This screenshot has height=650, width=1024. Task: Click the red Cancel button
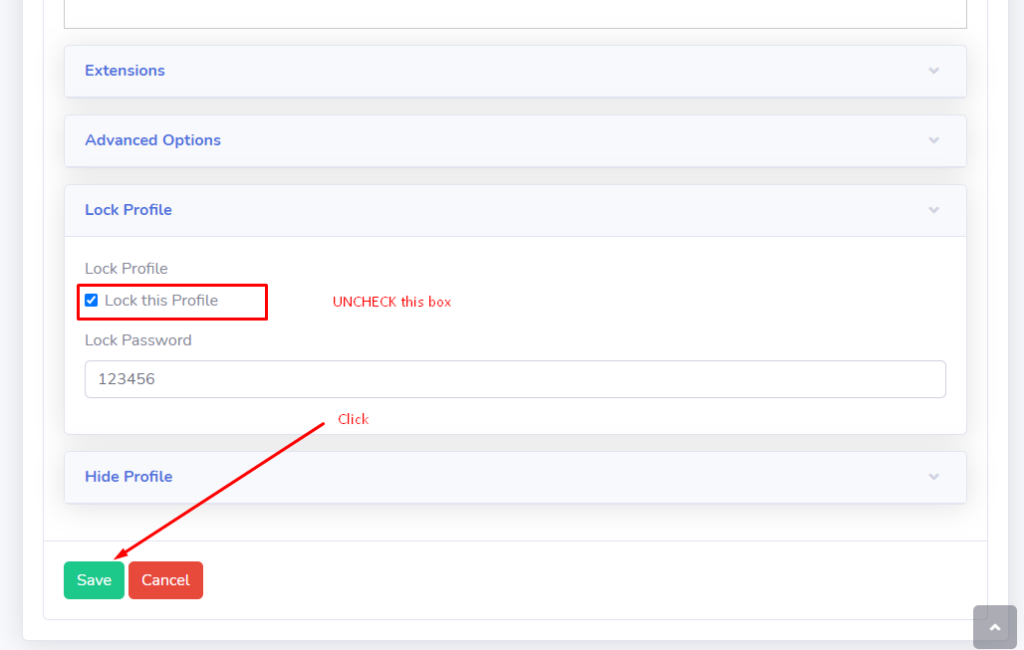166,580
